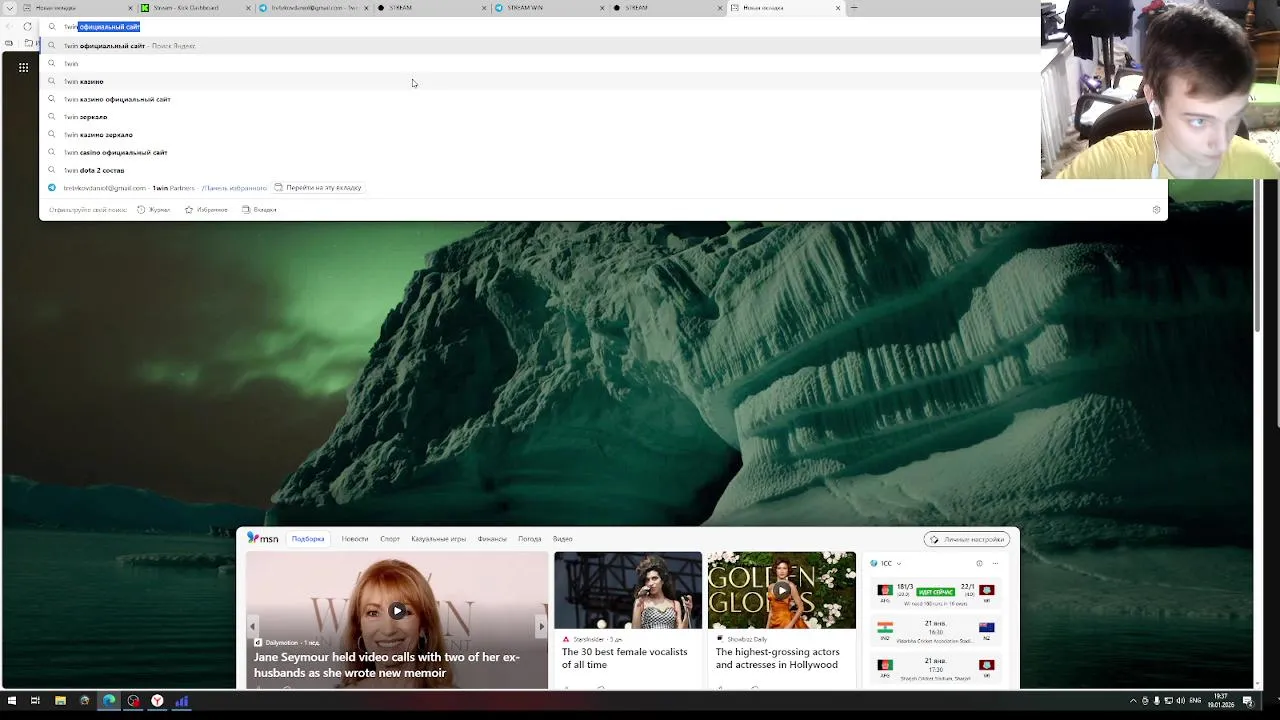Open the Windows Start menu

pos(11,701)
